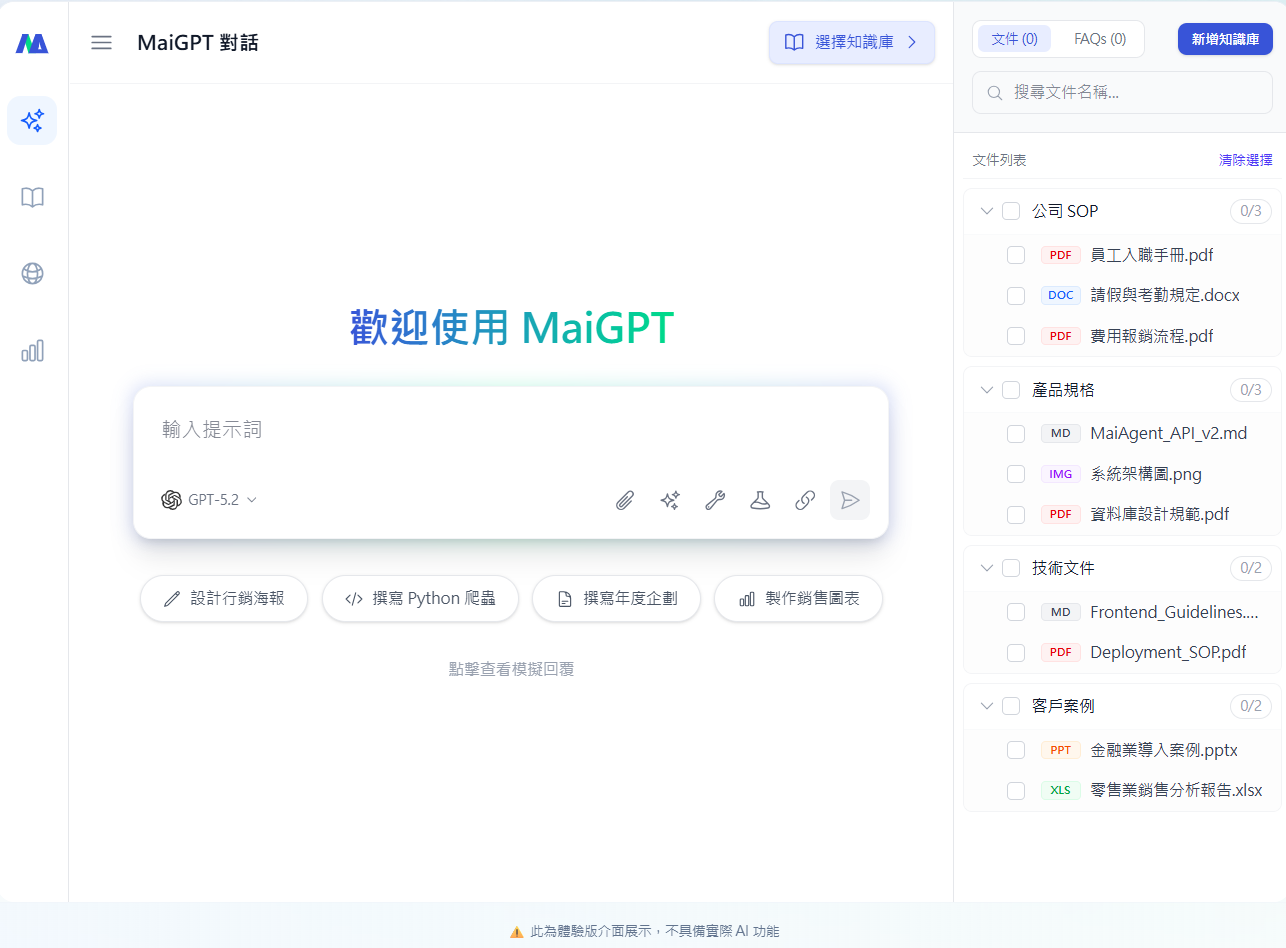Collapse the 客戶案例 folder chevron
Viewport: 1286px width, 948px height.
click(x=986, y=706)
